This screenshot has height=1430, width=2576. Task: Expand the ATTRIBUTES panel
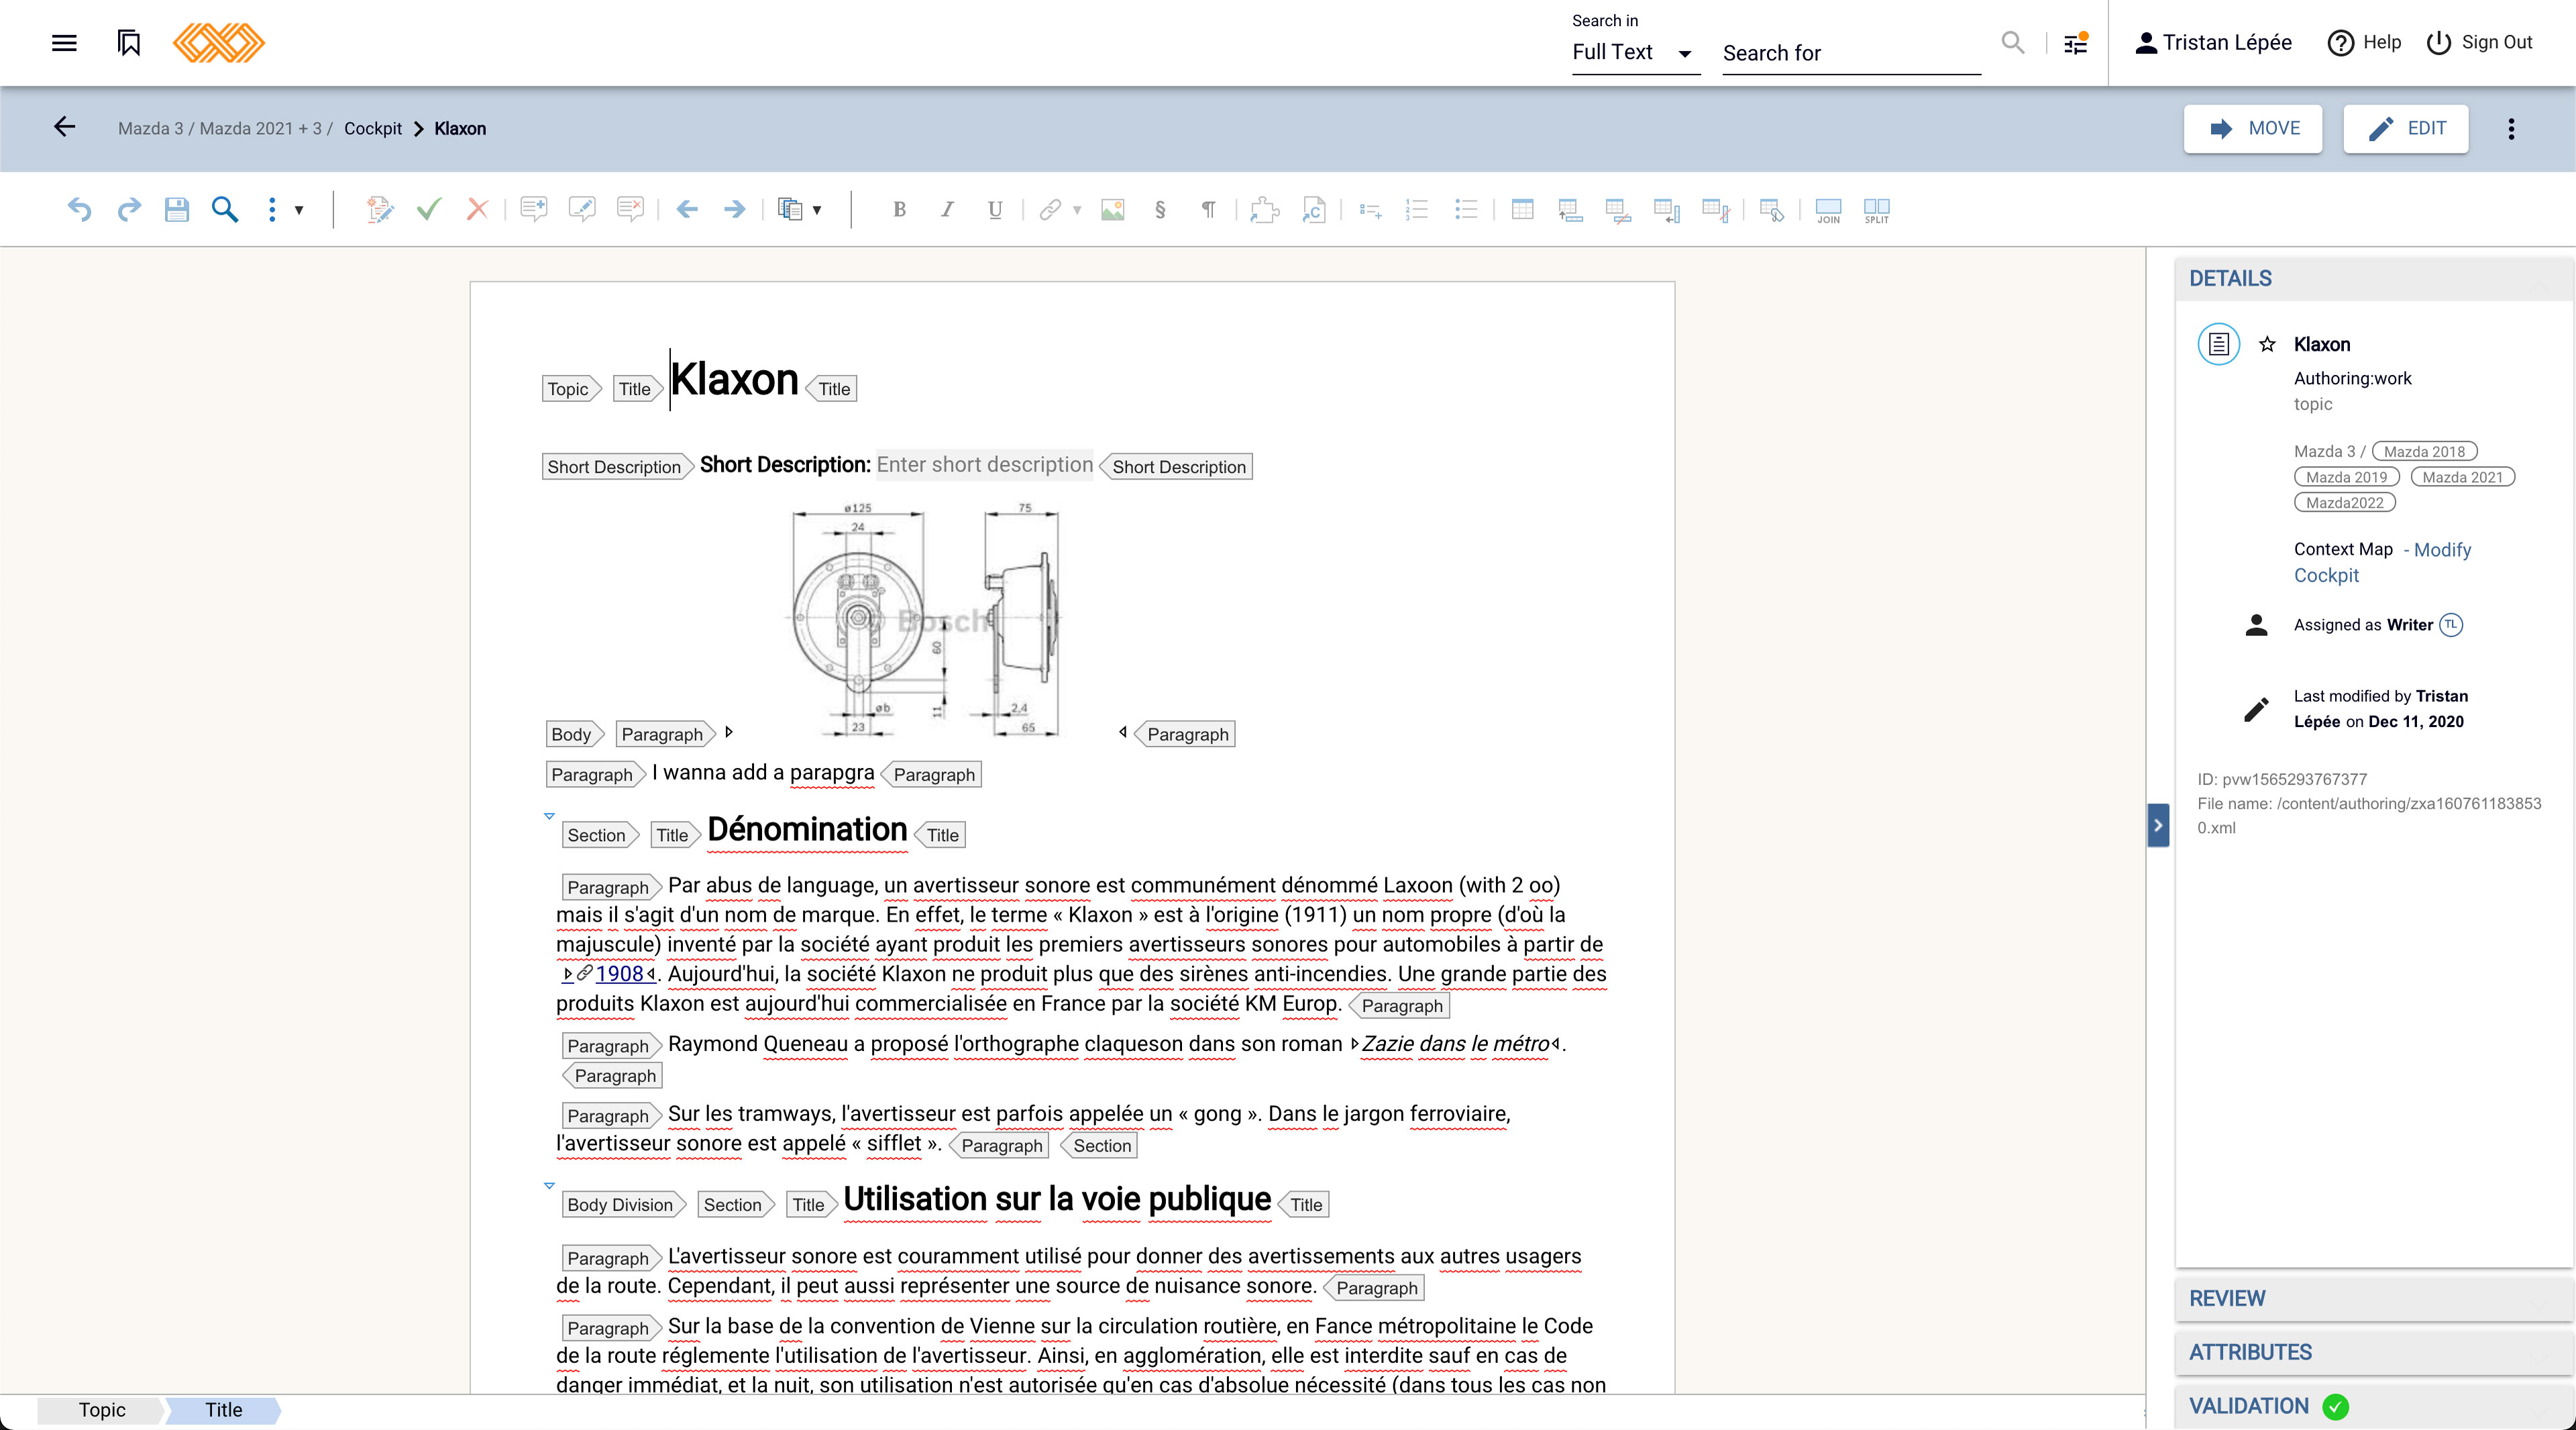(x=2374, y=1352)
